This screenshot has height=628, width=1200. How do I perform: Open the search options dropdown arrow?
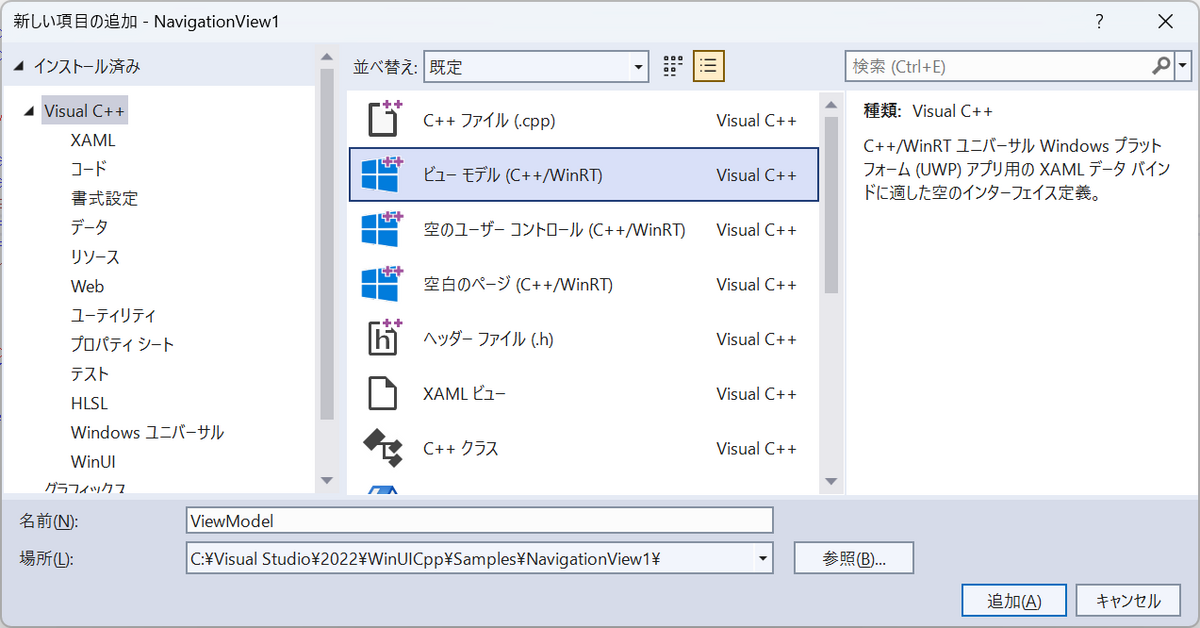[x=1184, y=66]
